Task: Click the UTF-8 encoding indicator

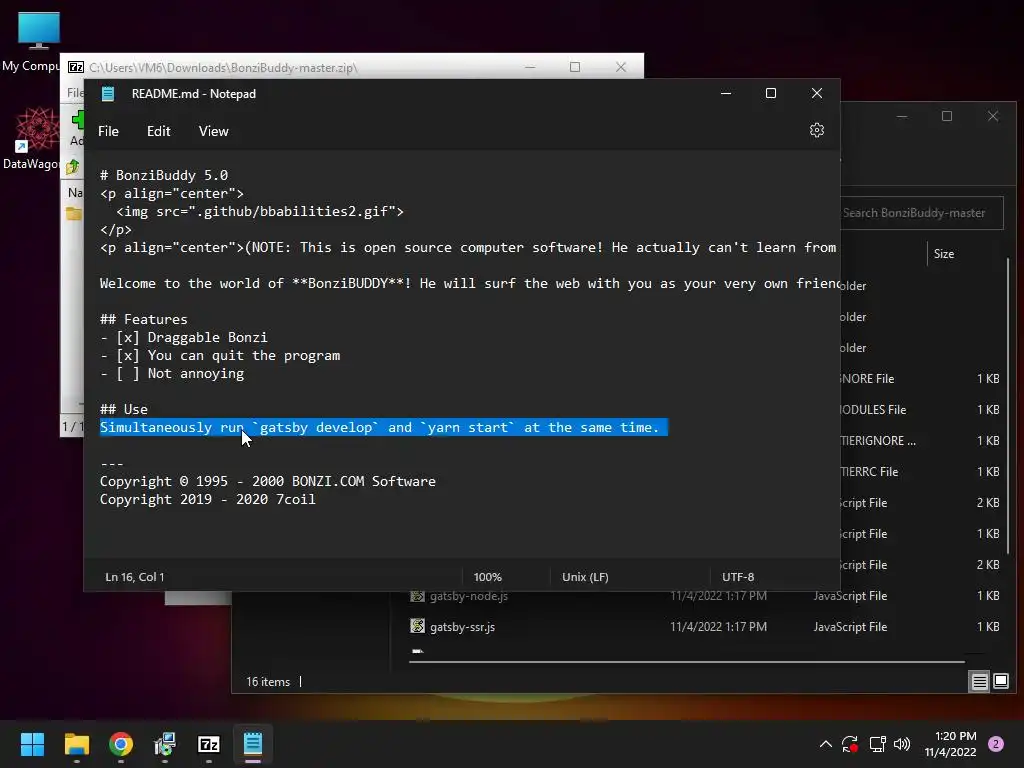Action: pyautogui.click(x=738, y=577)
